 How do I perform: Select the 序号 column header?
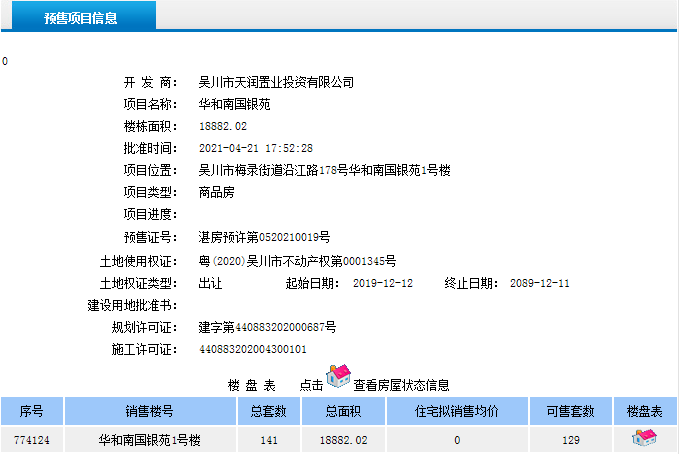[32, 411]
